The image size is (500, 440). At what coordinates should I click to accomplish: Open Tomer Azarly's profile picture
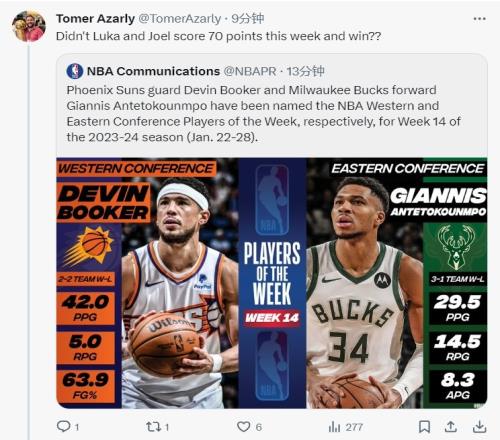tap(29, 26)
